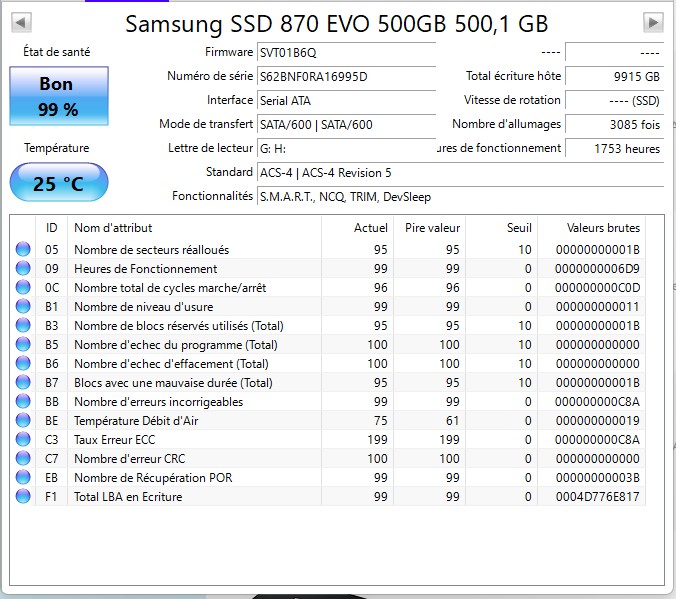Click the Standard field ACS-4 Revision 5
The height and width of the screenshot is (599, 676).
pyautogui.click(x=460, y=173)
